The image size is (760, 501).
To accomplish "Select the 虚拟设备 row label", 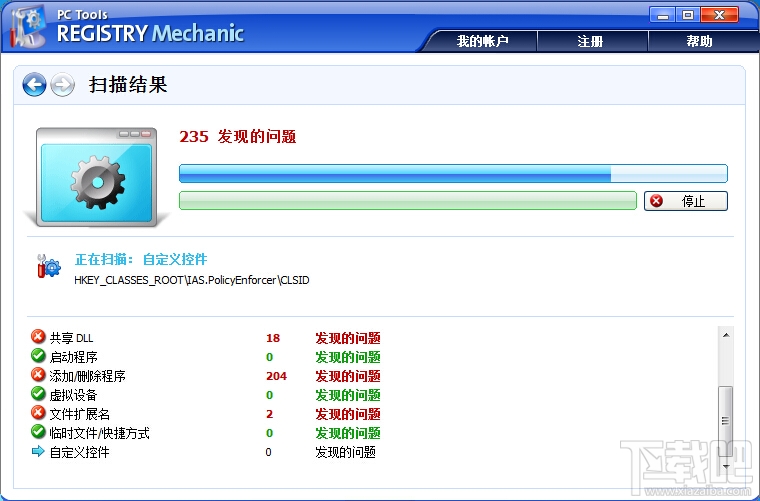I will [x=73, y=395].
